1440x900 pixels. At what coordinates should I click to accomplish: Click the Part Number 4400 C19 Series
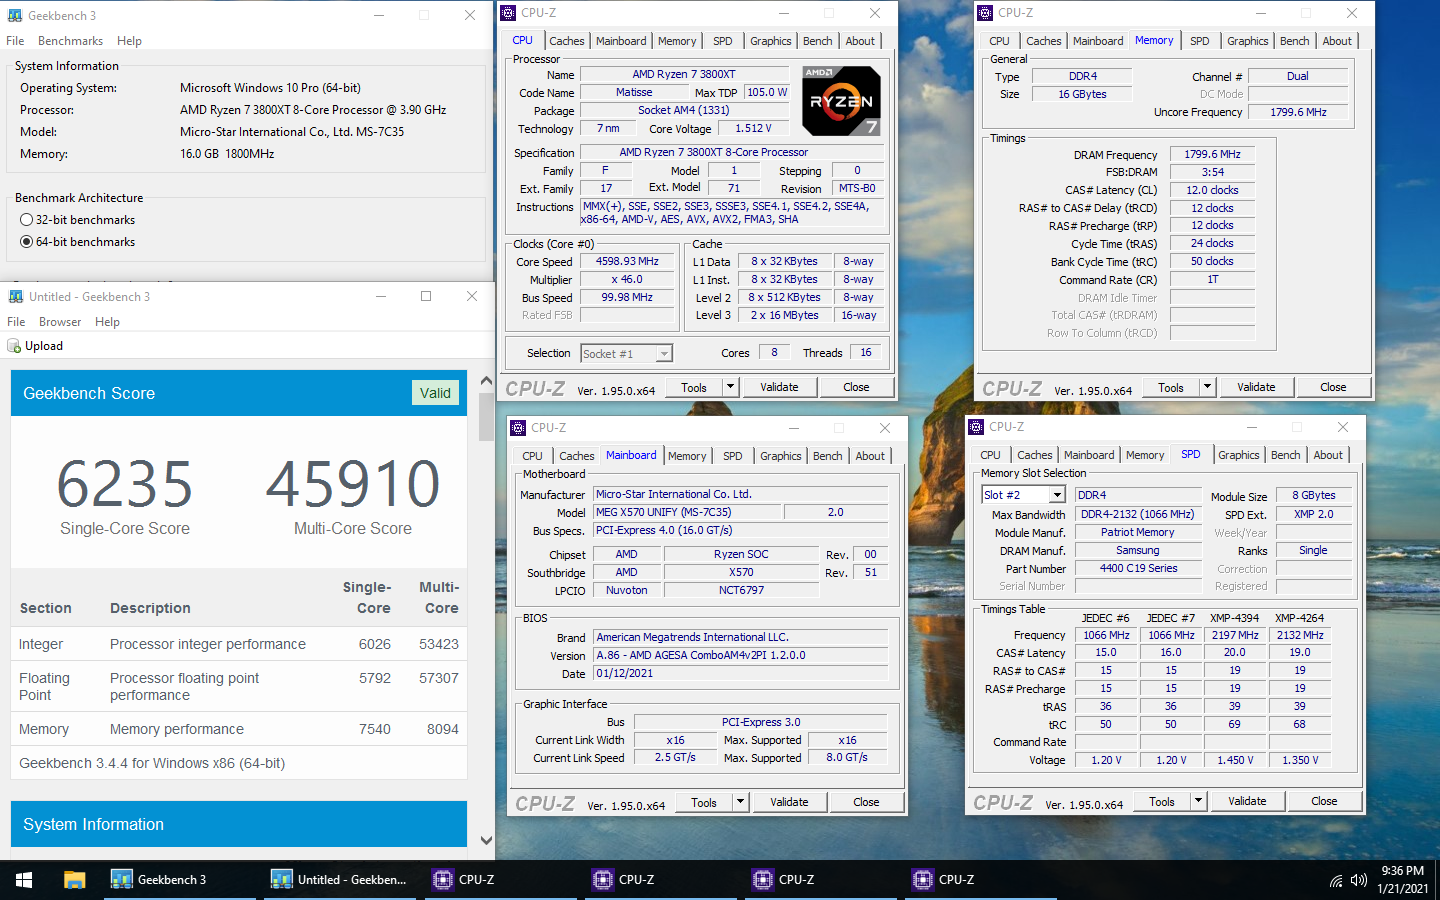tap(1138, 568)
